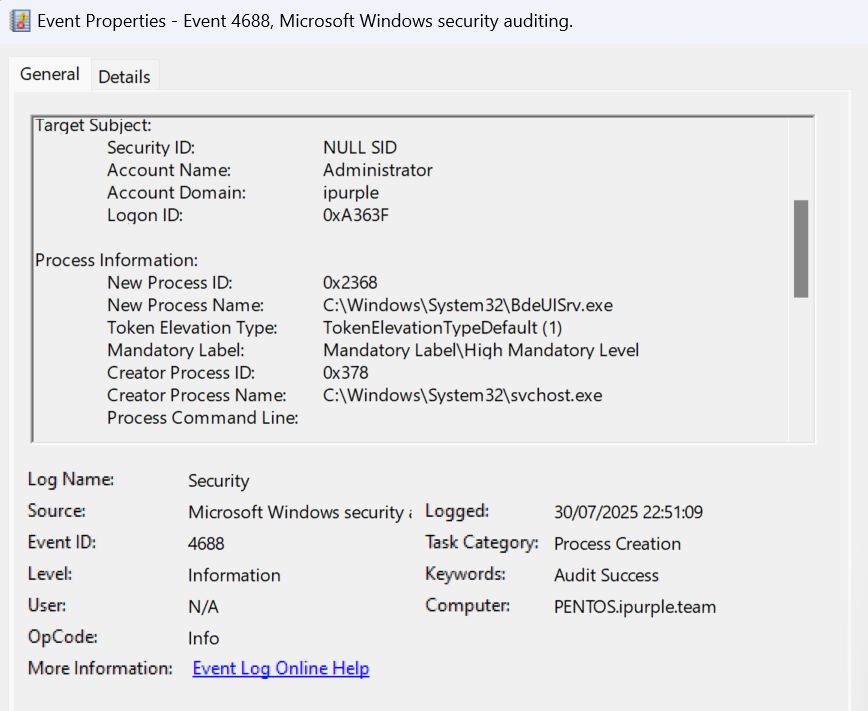Viewport: 868px width, 711px height.
Task: Click the Computer value PENTOS.ipurple.team
Action: (x=634, y=606)
